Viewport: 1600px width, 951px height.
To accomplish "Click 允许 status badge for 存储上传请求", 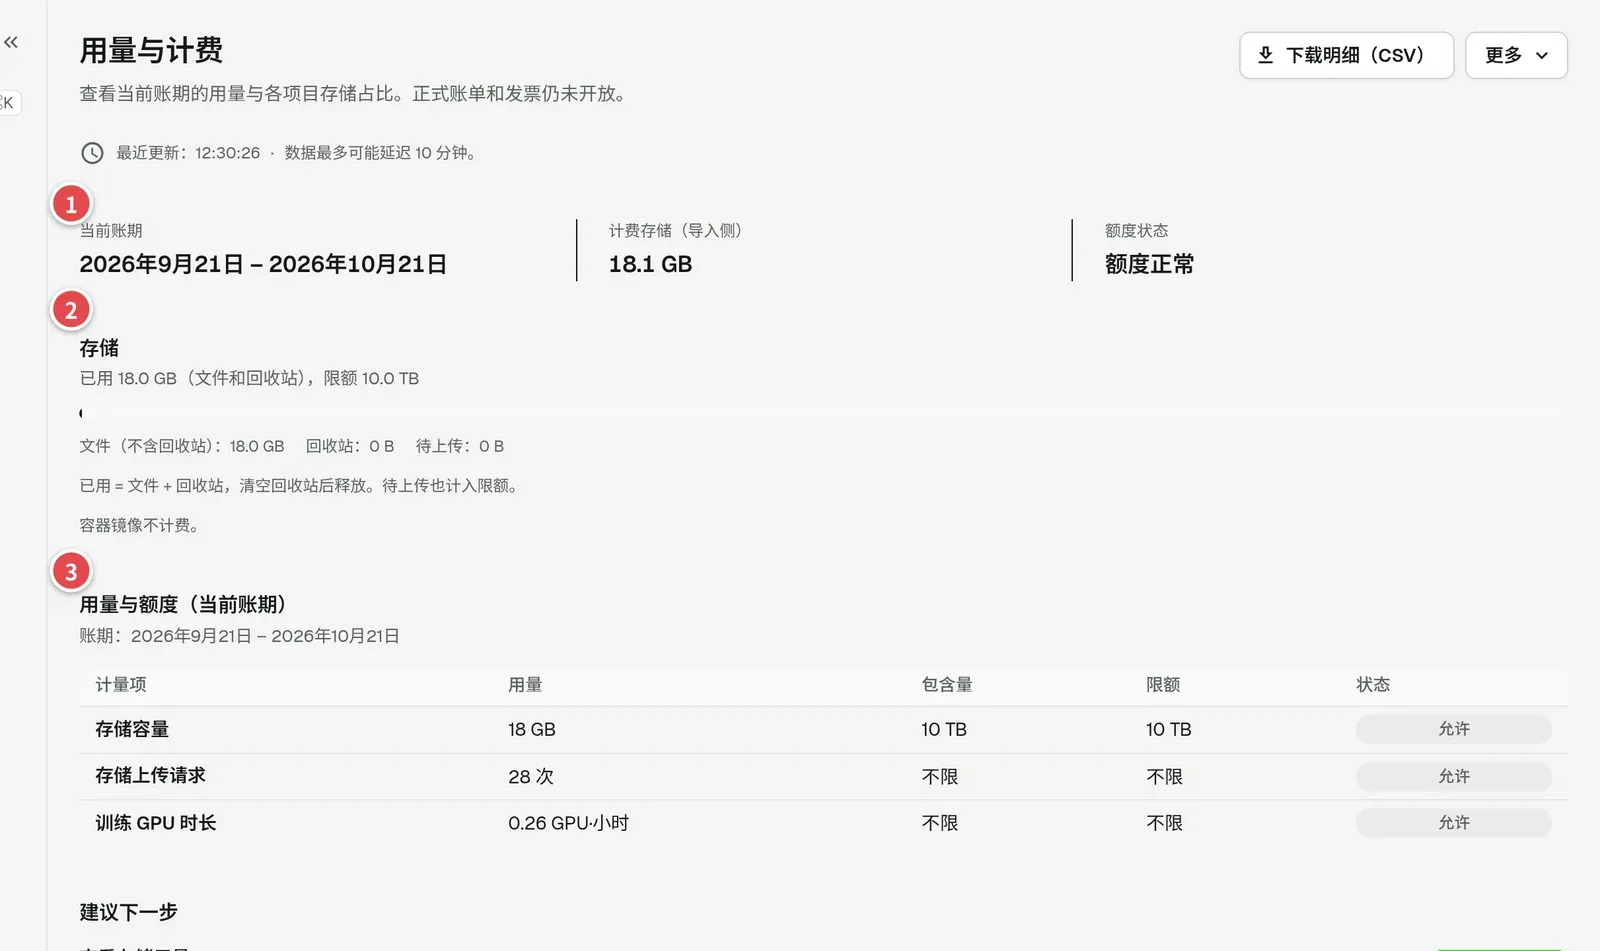I will (1453, 776).
